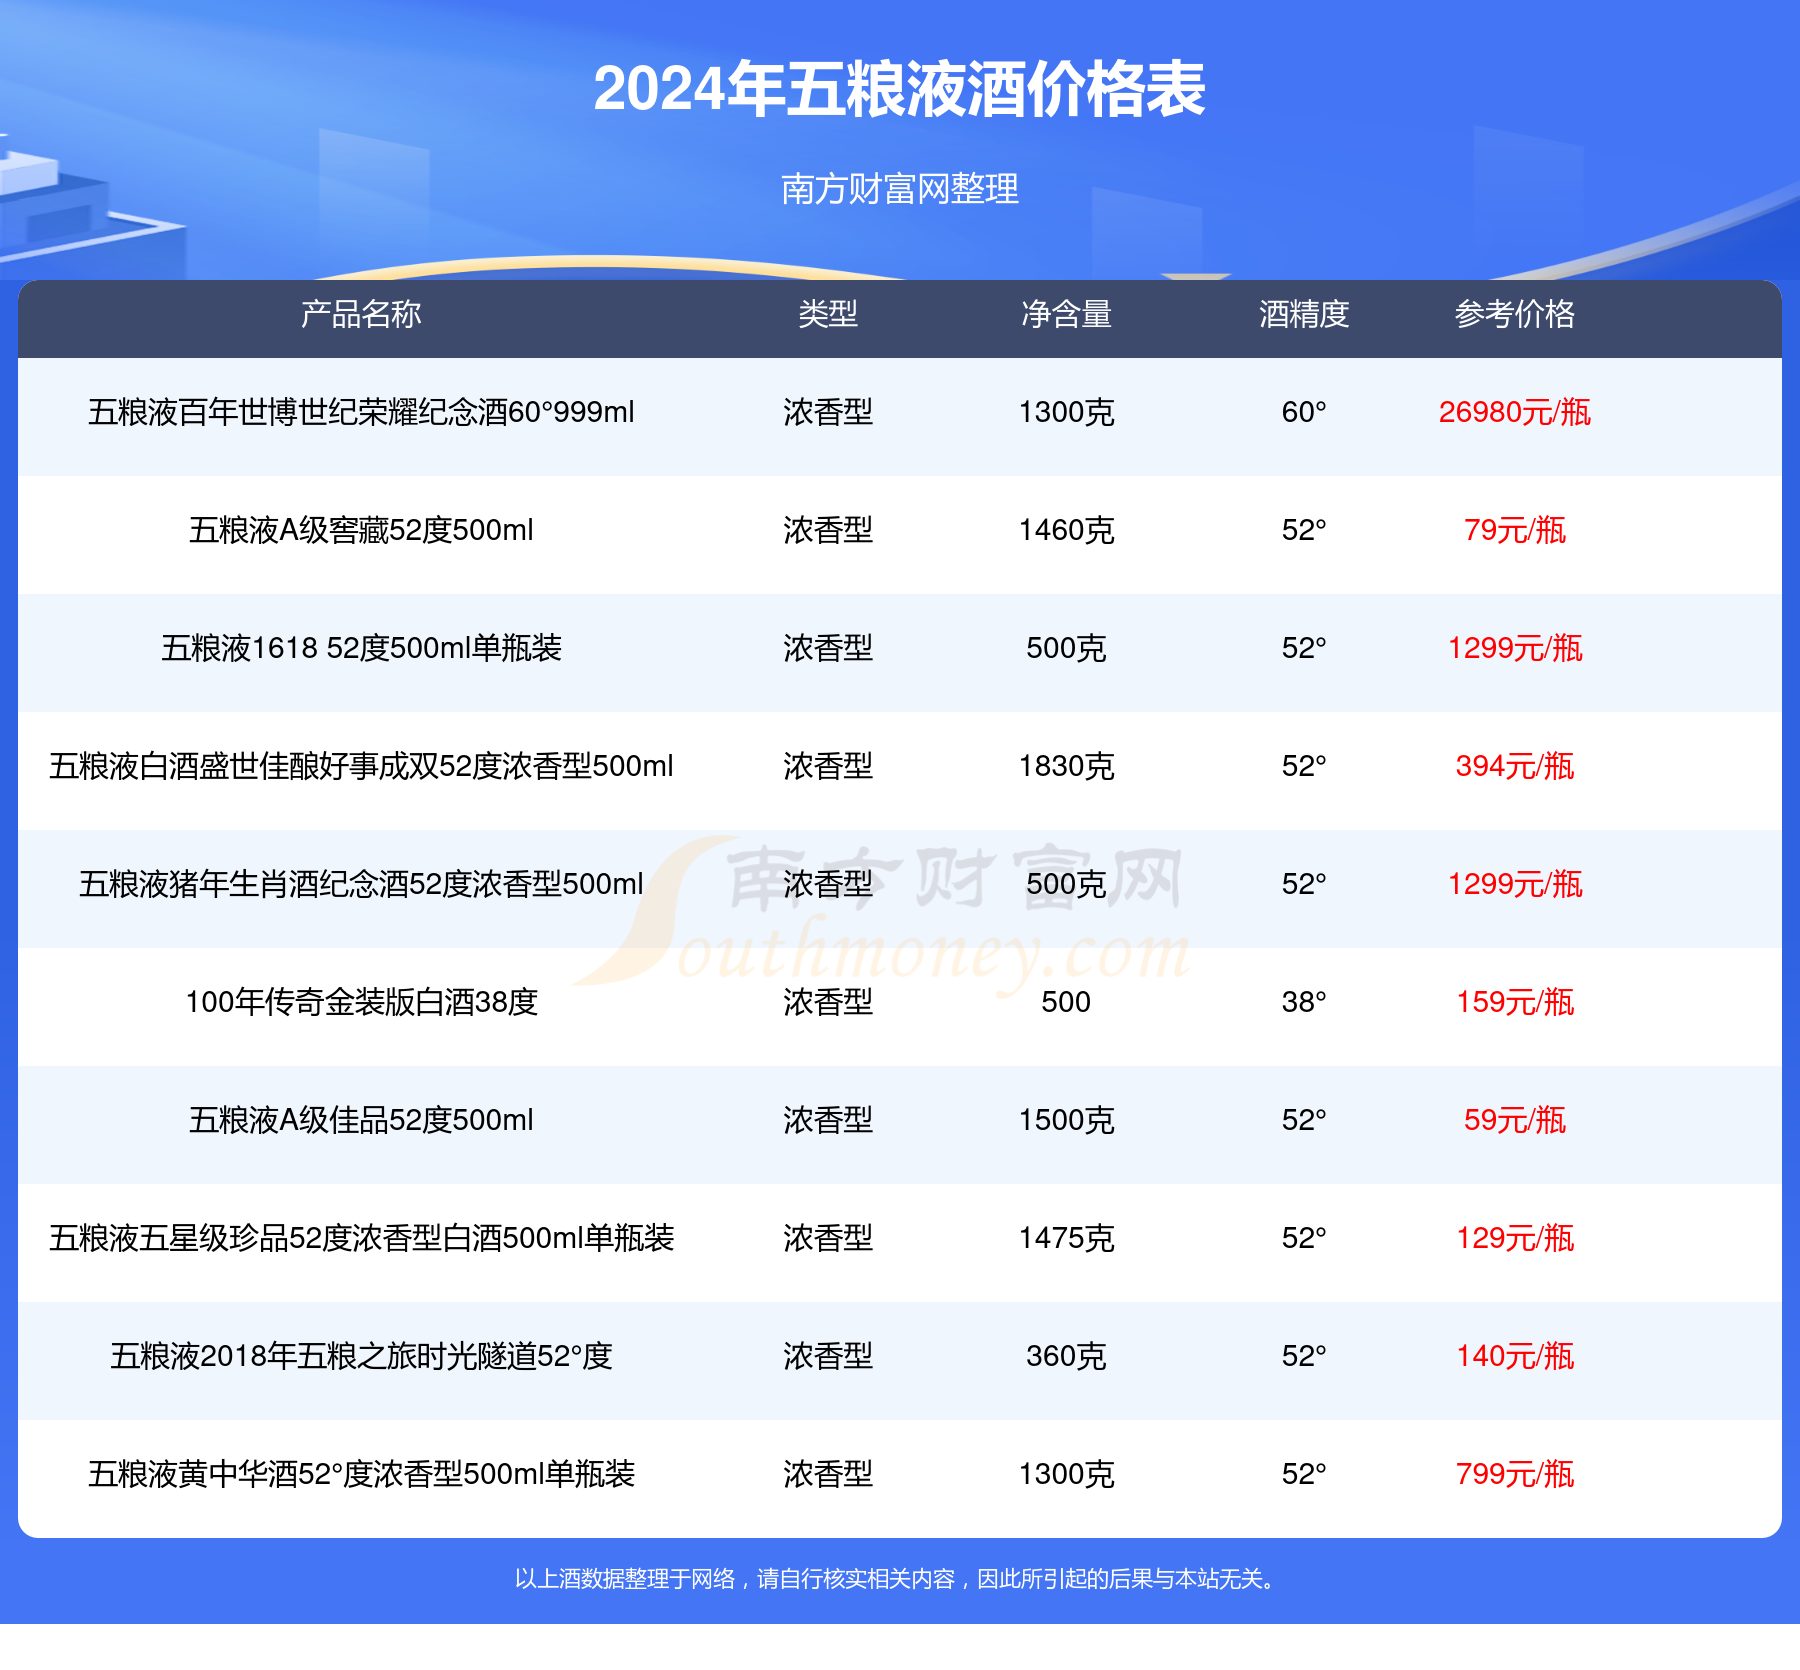1800x1670 pixels.
Task: Click the net content 360克
Action: (1066, 1356)
